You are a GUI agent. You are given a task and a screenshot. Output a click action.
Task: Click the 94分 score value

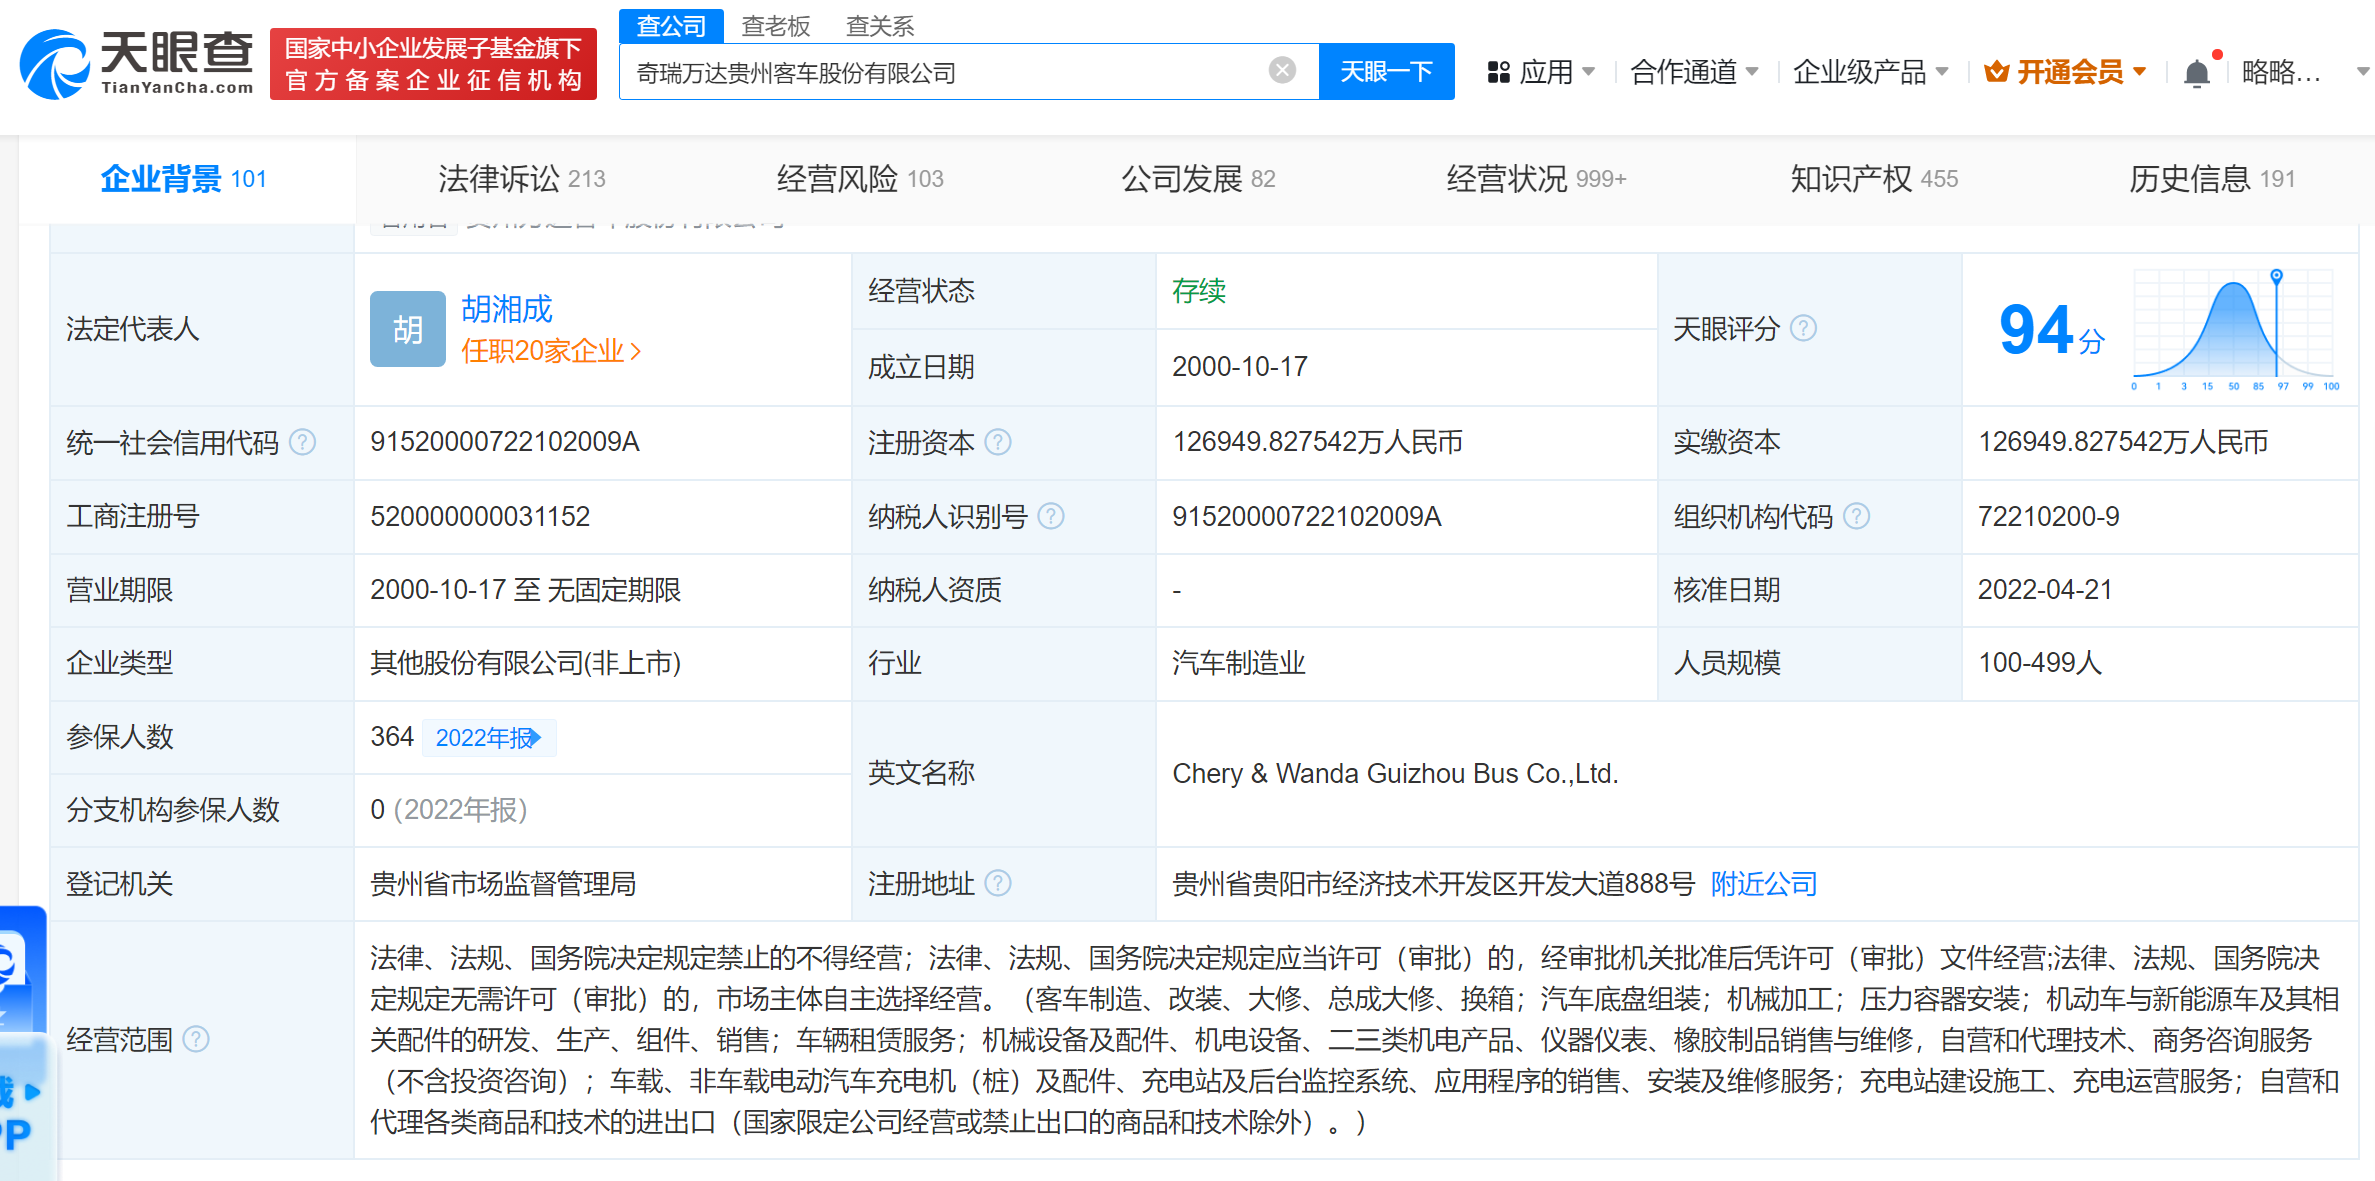(2051, 330)
